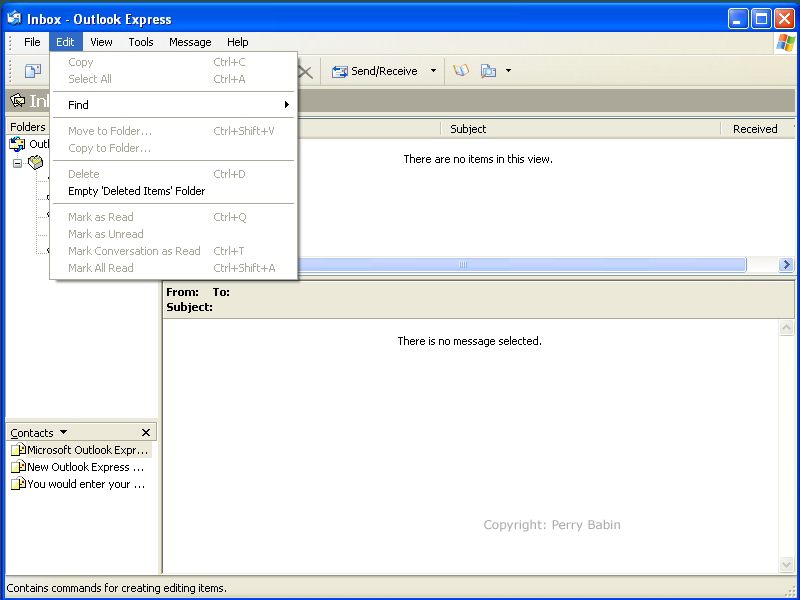Choose Empty 'Deleted Items' Folder
800x600 pixels.
point(136,191)
